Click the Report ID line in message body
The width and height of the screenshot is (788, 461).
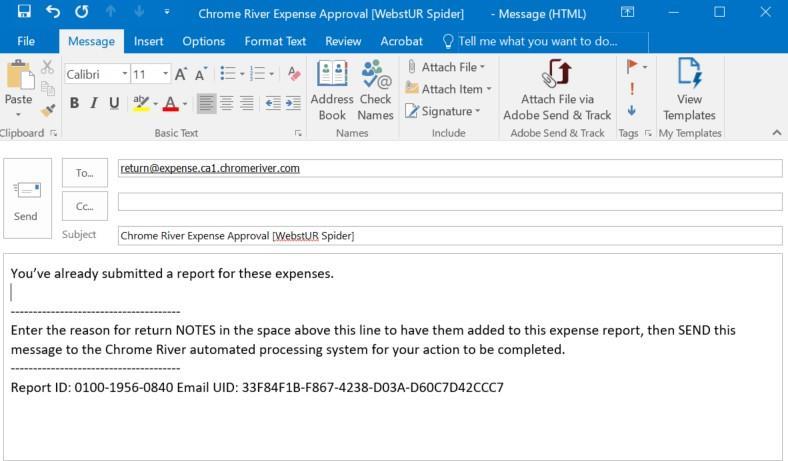tap(257, 388)
